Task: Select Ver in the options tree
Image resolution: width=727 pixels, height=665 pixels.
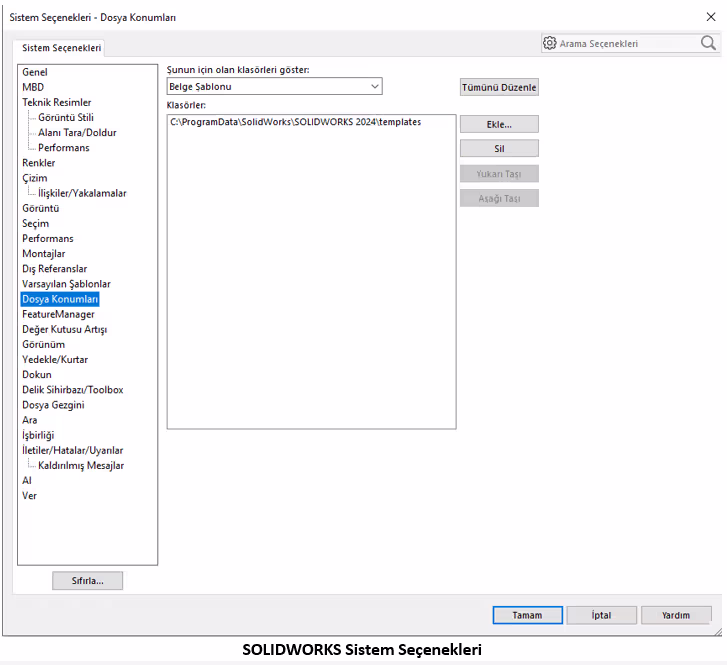Action: [29, 496]
